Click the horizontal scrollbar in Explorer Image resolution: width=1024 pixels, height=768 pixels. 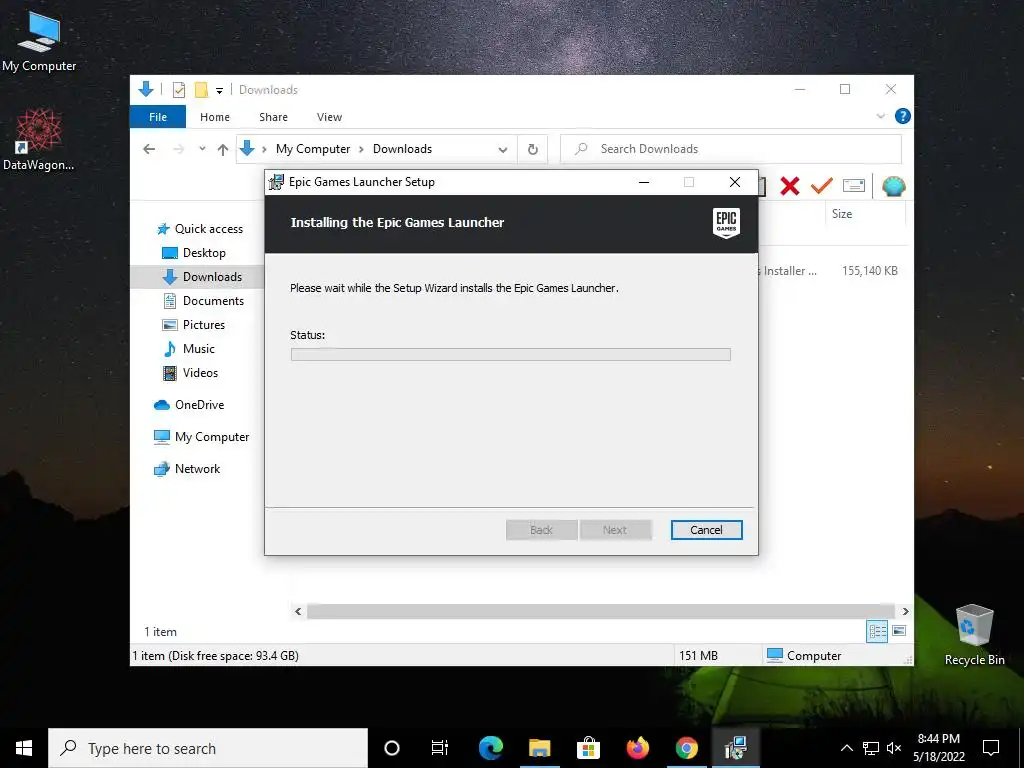[600, 611]
